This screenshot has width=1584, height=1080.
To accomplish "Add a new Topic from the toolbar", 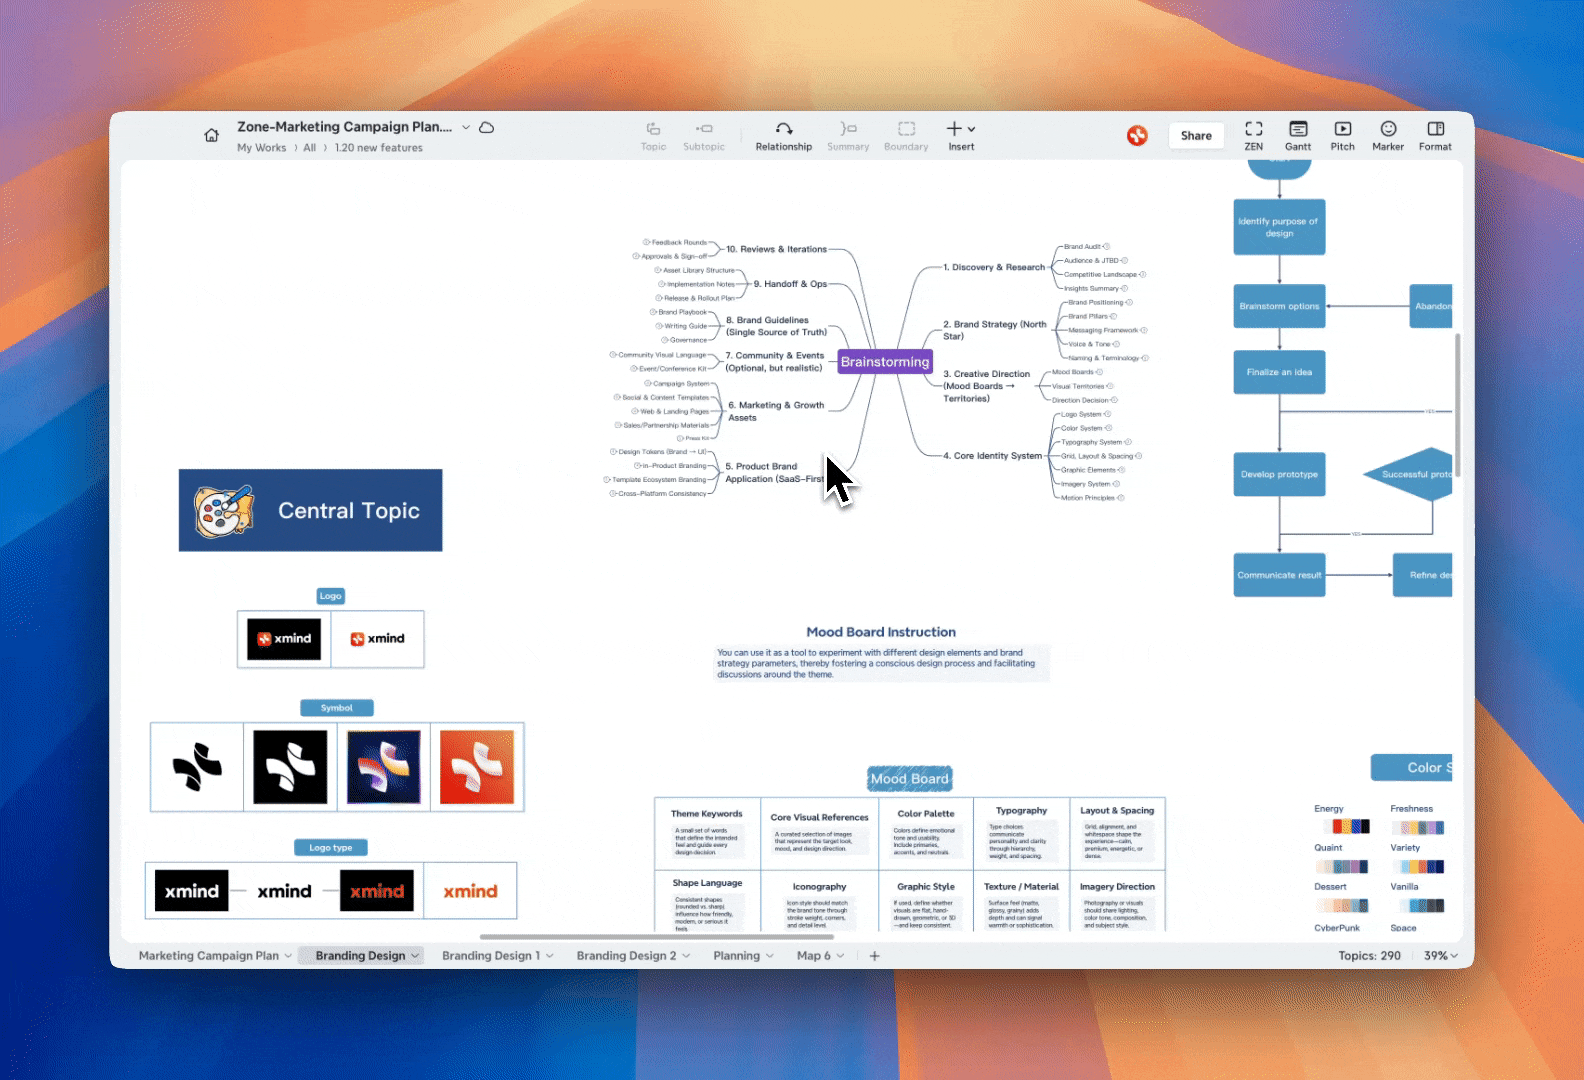I will (x=653, y=136).
